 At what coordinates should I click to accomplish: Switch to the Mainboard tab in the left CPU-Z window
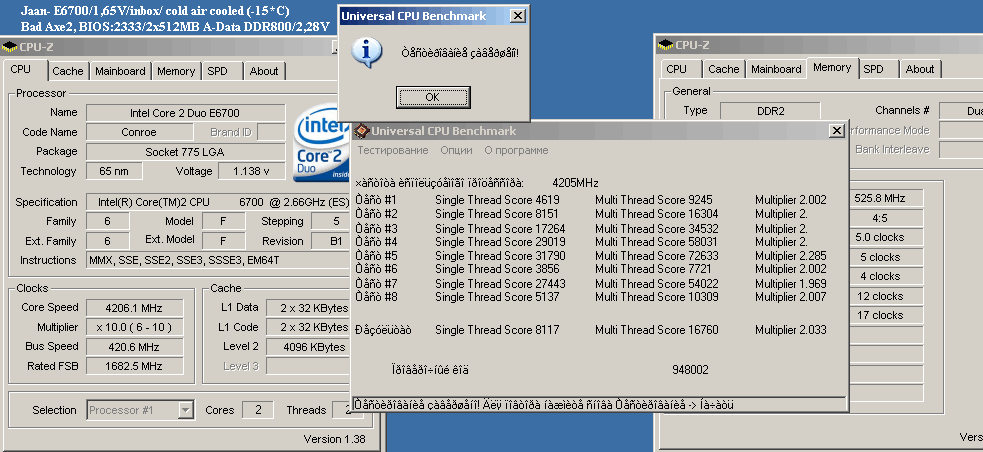tap(120, 71)
